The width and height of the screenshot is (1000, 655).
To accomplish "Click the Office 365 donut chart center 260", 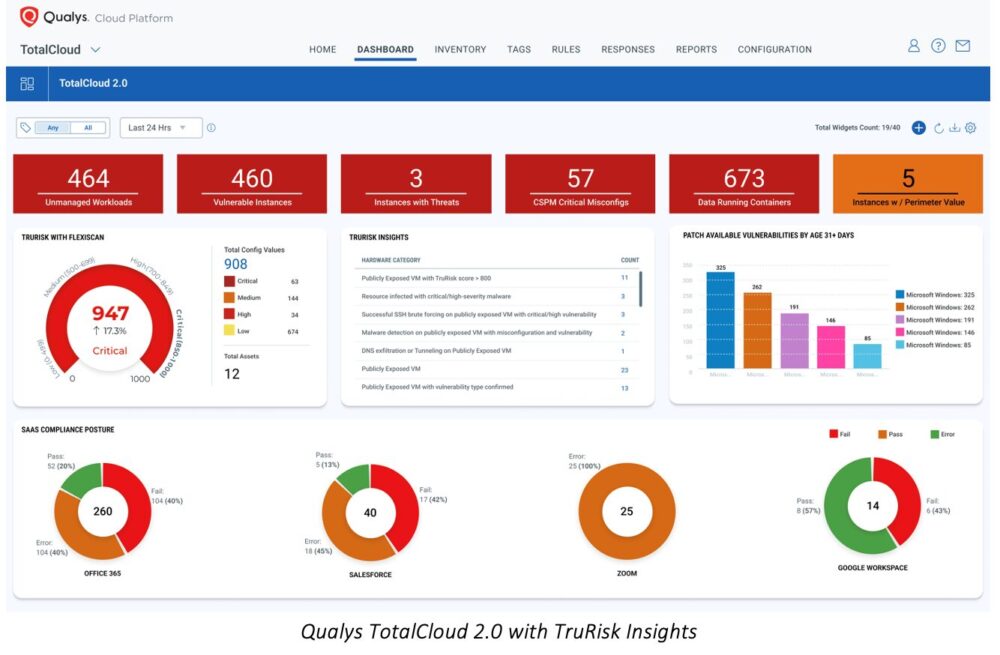I will tap(103, 511).
